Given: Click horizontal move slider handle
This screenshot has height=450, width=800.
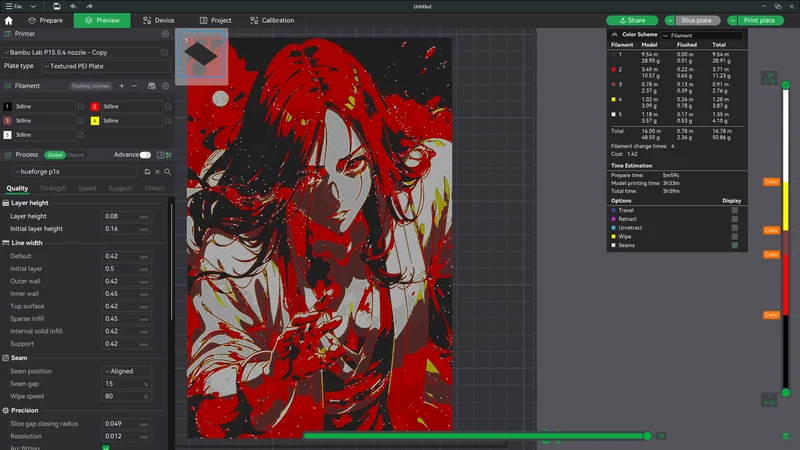Looking at the screenshot, I should [x=647, y=436].
